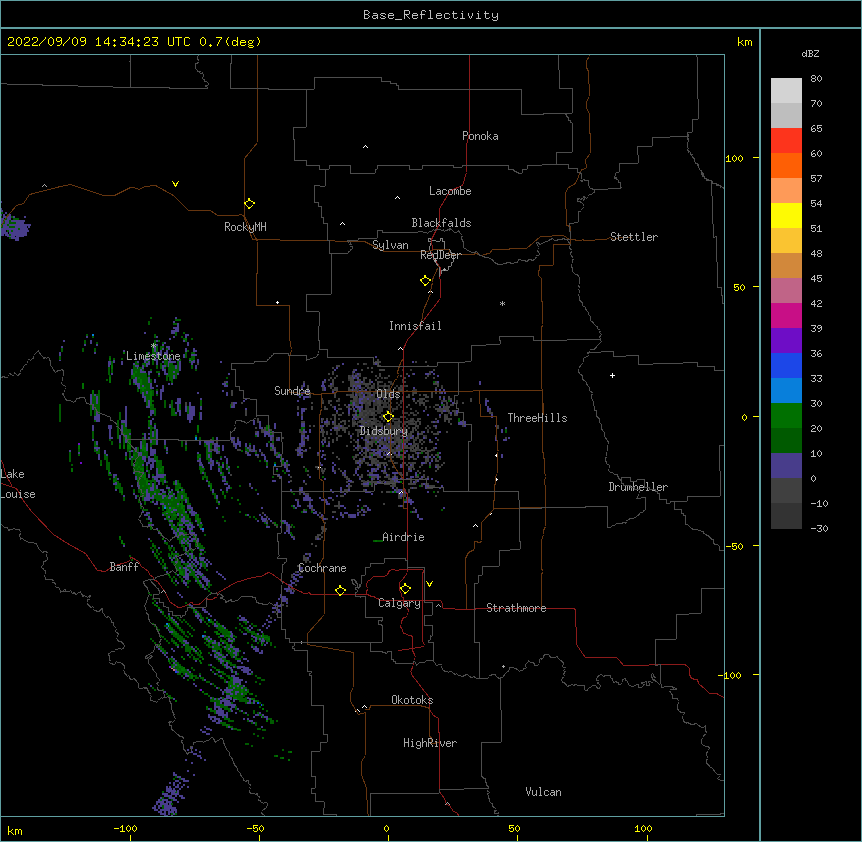Click the dBZ legend heading
This screenshot has width=862, height=842.
click(x=810, y=53)
